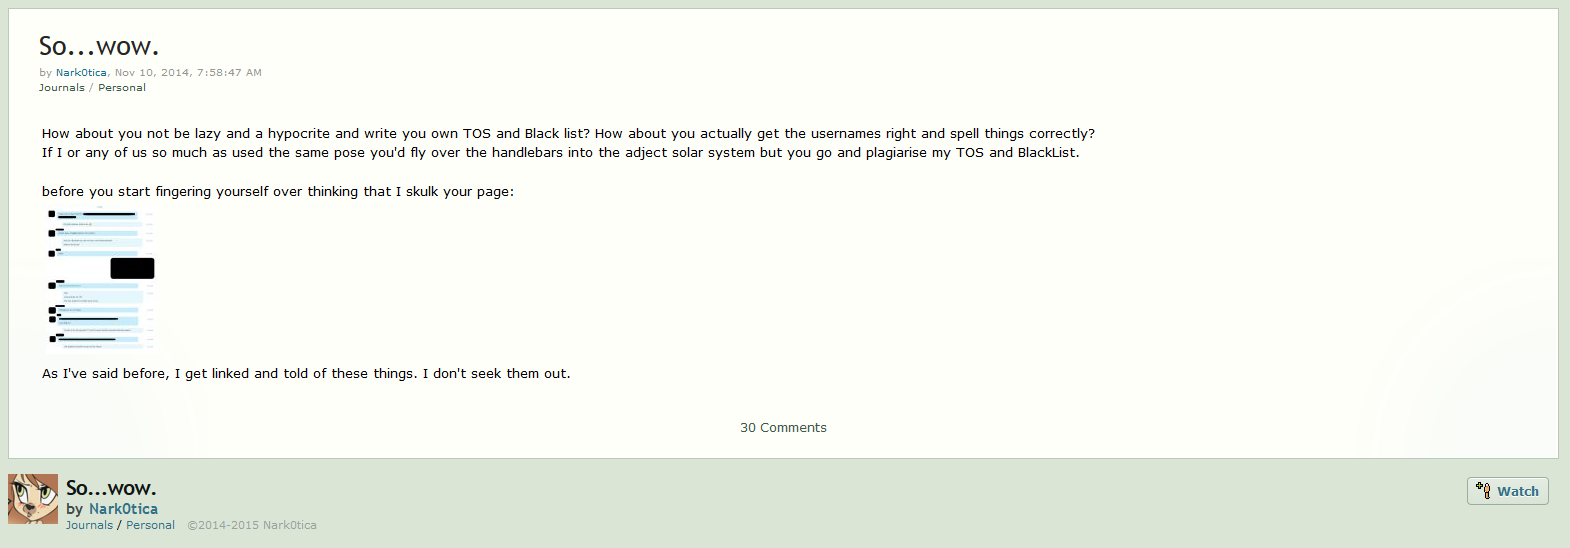Open the Journals link in the footer
1570x548 pixels.
click(89, 525)
